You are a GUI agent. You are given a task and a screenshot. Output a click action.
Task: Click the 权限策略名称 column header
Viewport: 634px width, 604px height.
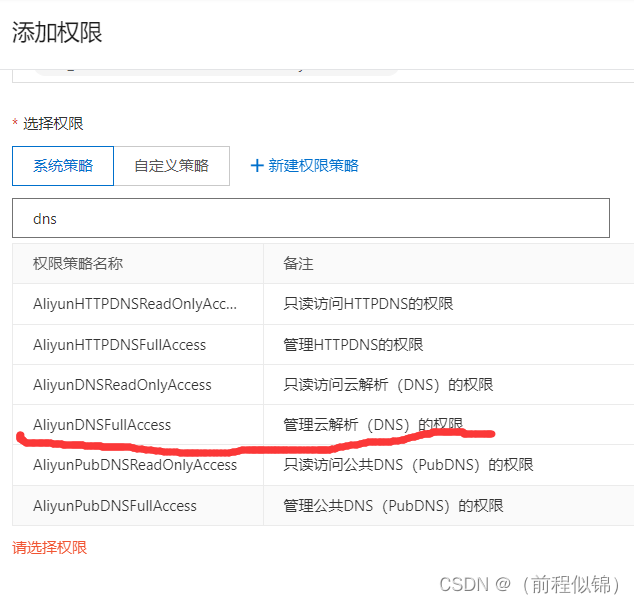[78, 264]
